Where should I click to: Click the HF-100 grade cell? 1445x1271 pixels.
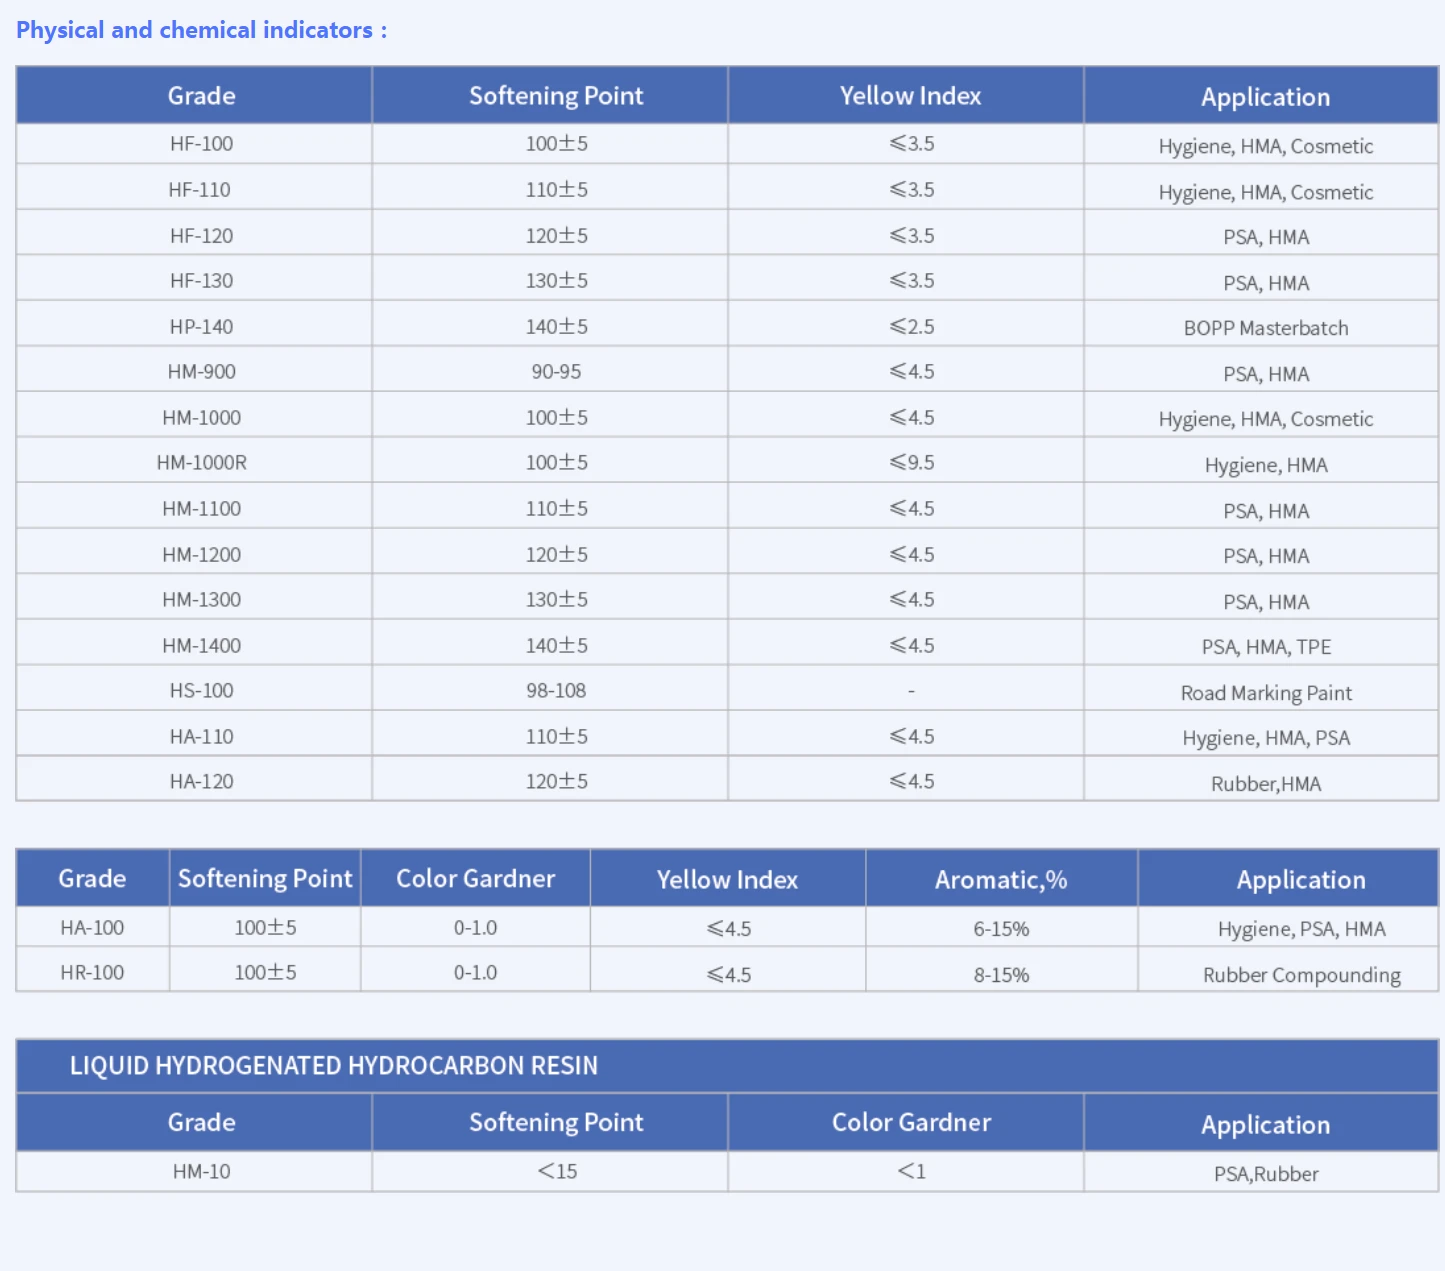click(201, 144)
